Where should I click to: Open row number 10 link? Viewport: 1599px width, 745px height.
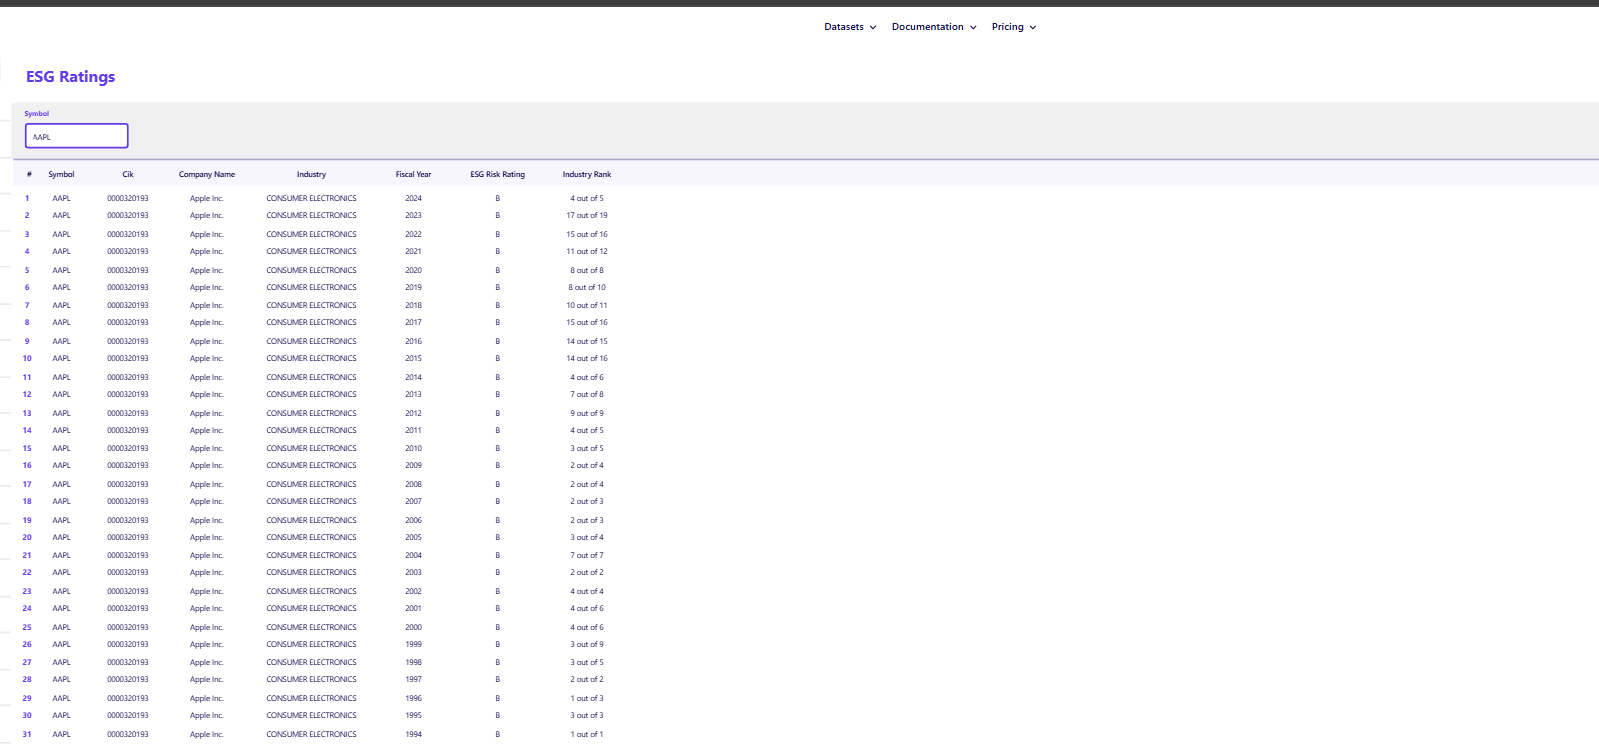[x=27, y=358]
